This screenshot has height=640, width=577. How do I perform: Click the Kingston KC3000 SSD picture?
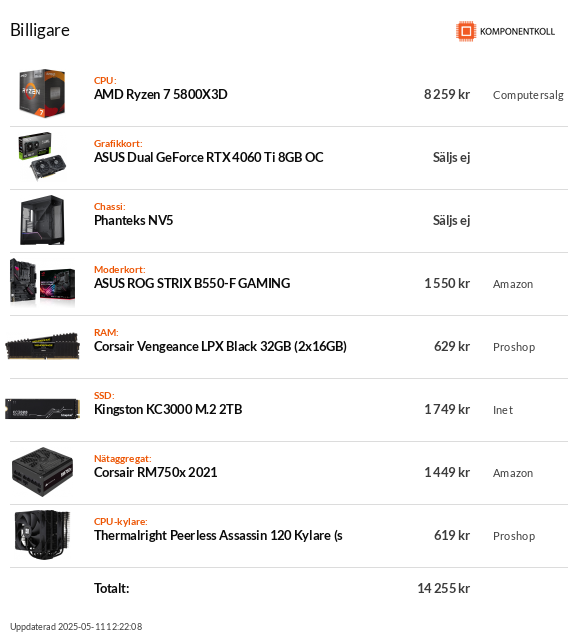42,409
